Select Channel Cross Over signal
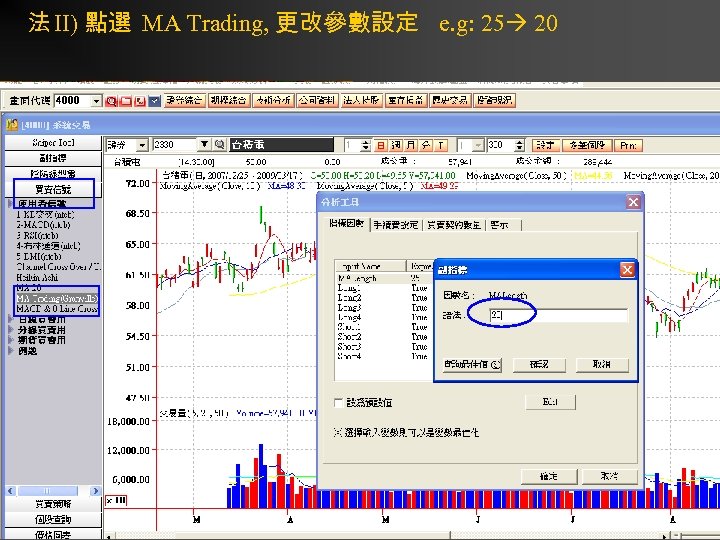720x540 pixels. click(x=58, y=267)
